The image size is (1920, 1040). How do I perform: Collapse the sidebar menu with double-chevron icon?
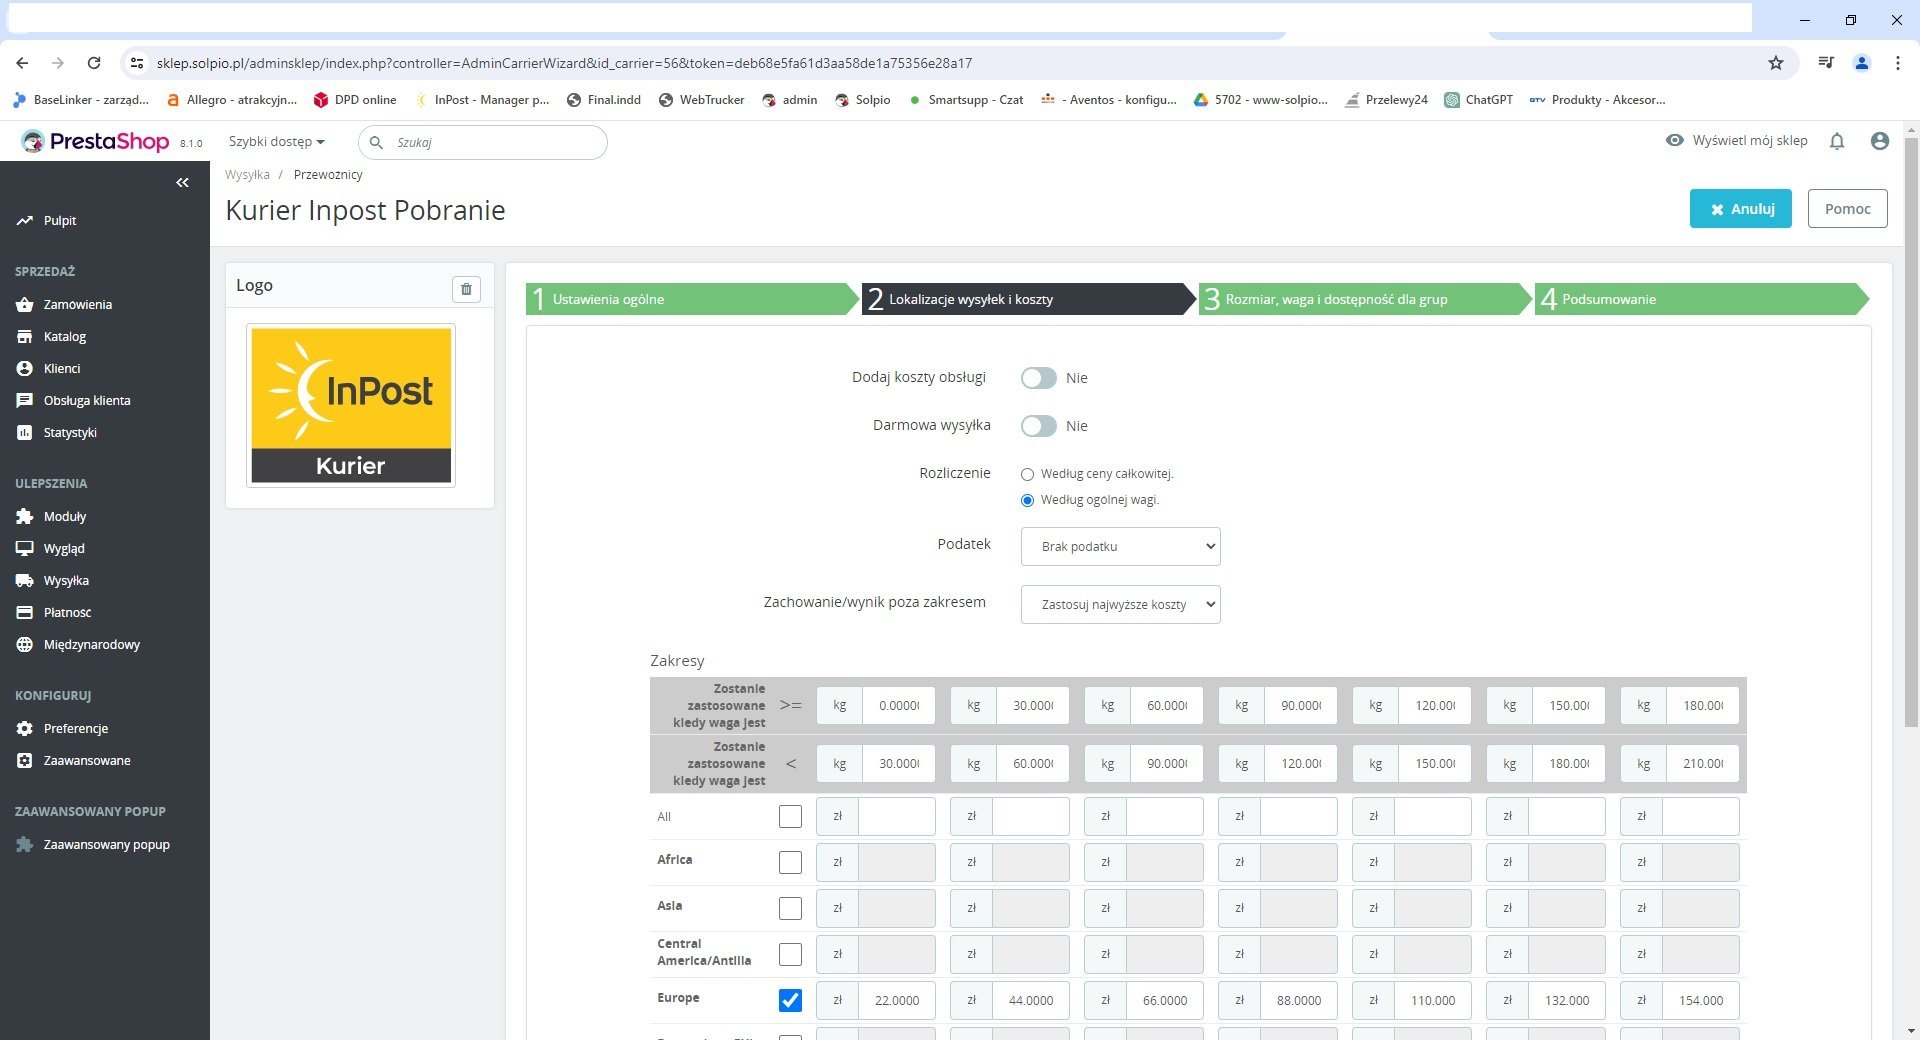182,182
